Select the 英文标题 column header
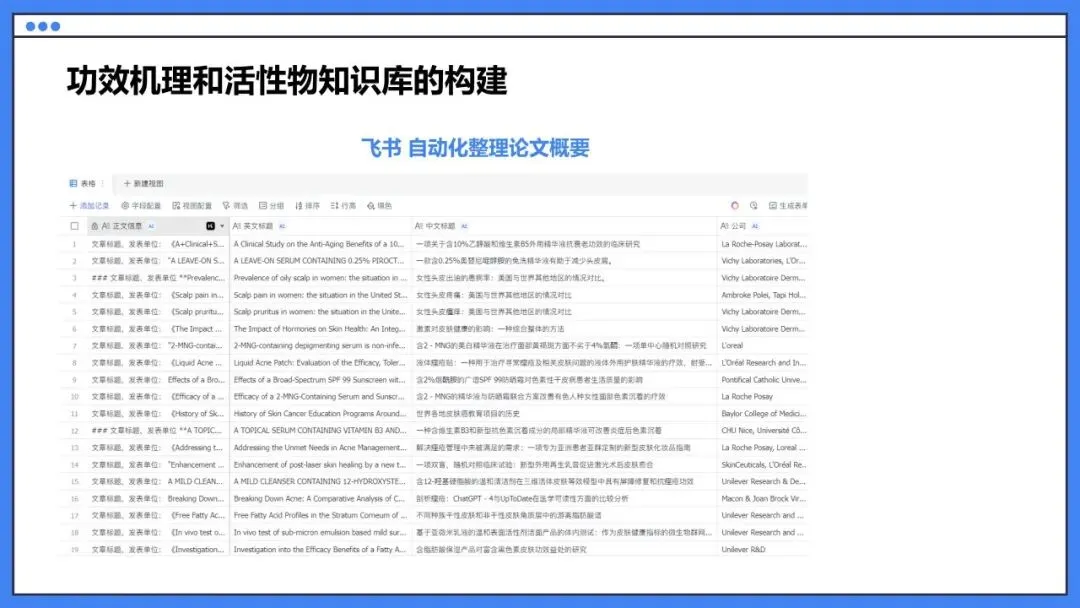 pos(321,226)
